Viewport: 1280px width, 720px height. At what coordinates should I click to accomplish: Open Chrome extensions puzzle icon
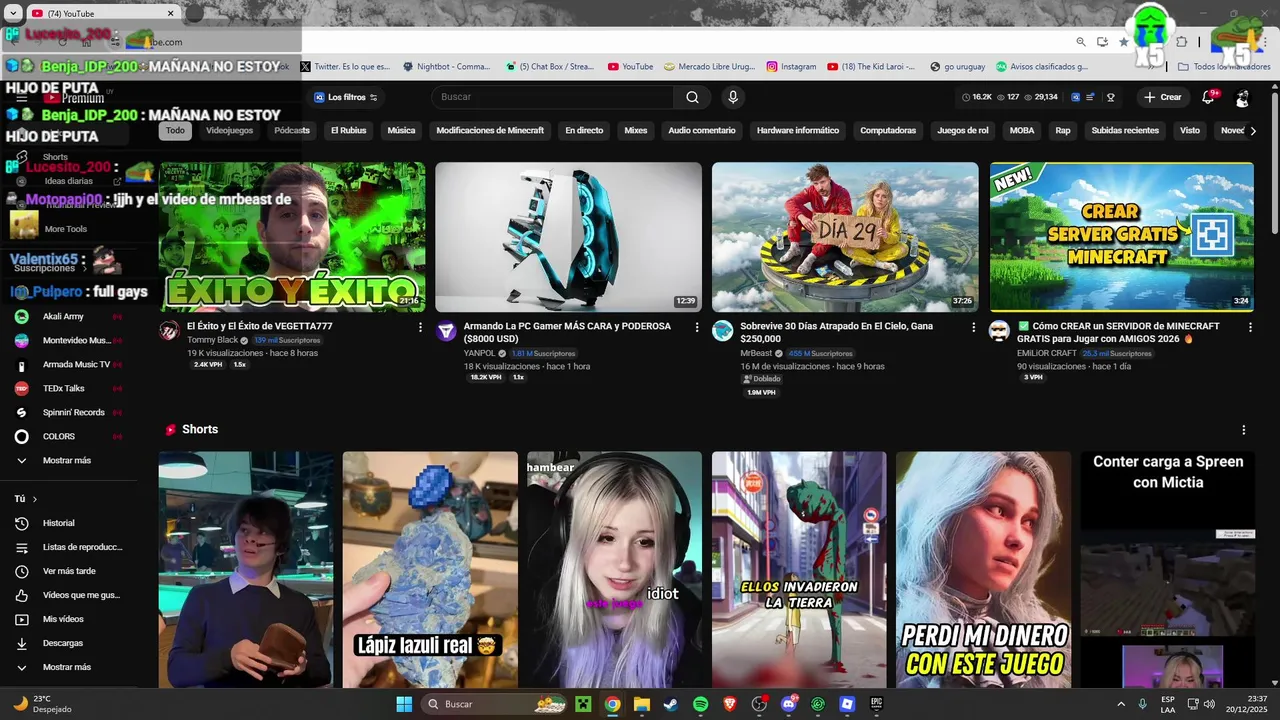click(x=1182, y=42)
